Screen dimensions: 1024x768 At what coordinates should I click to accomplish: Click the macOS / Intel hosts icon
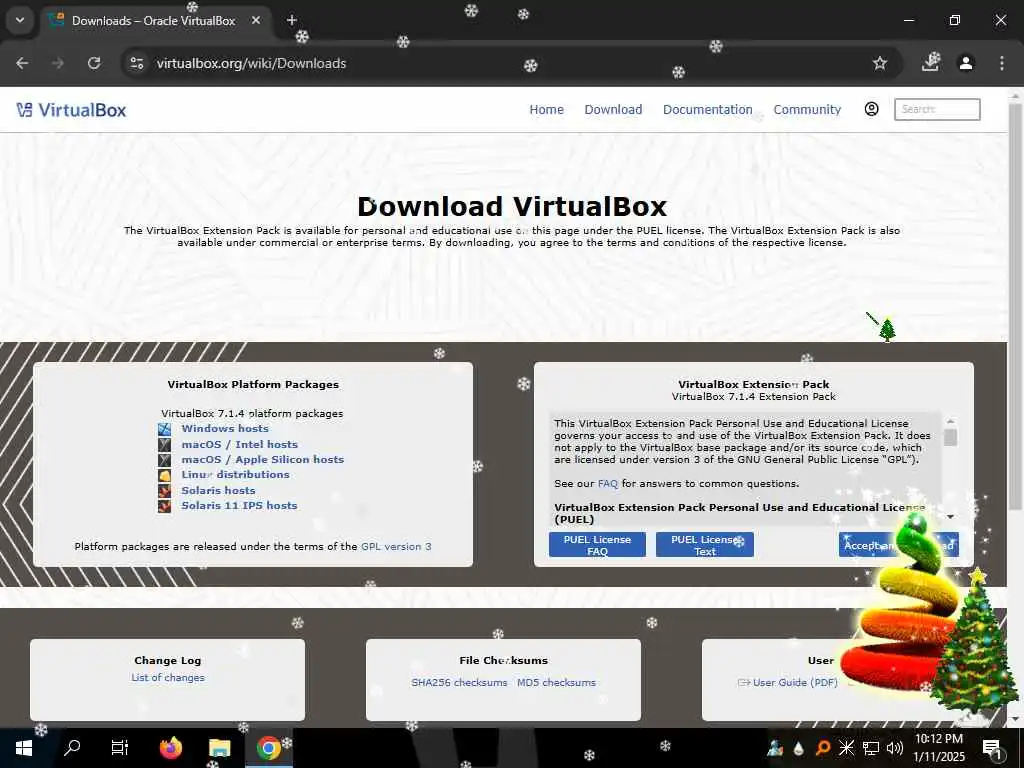point(164,445)
